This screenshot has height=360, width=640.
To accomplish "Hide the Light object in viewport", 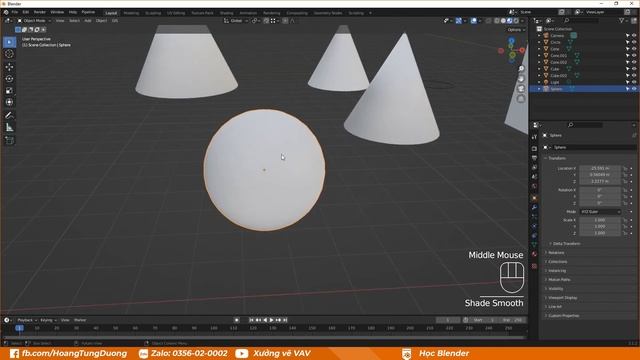I will (634, 82).
